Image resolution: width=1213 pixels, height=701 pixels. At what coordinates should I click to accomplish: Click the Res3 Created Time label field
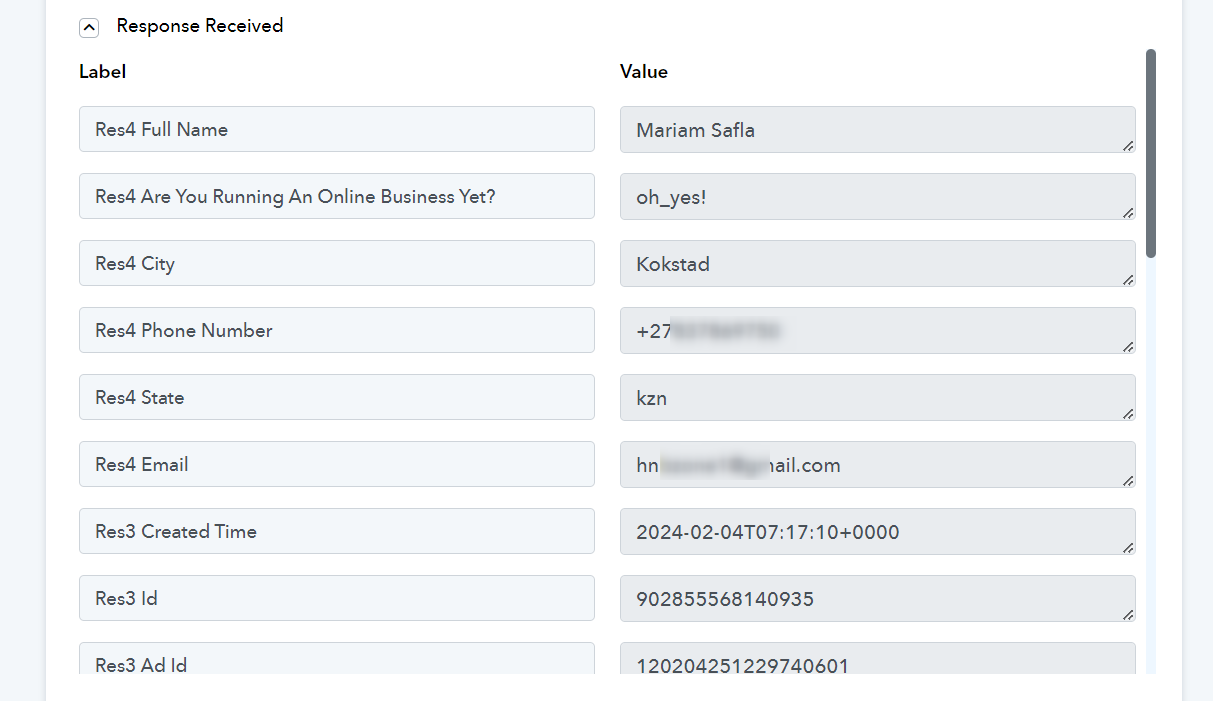[337, 531]
